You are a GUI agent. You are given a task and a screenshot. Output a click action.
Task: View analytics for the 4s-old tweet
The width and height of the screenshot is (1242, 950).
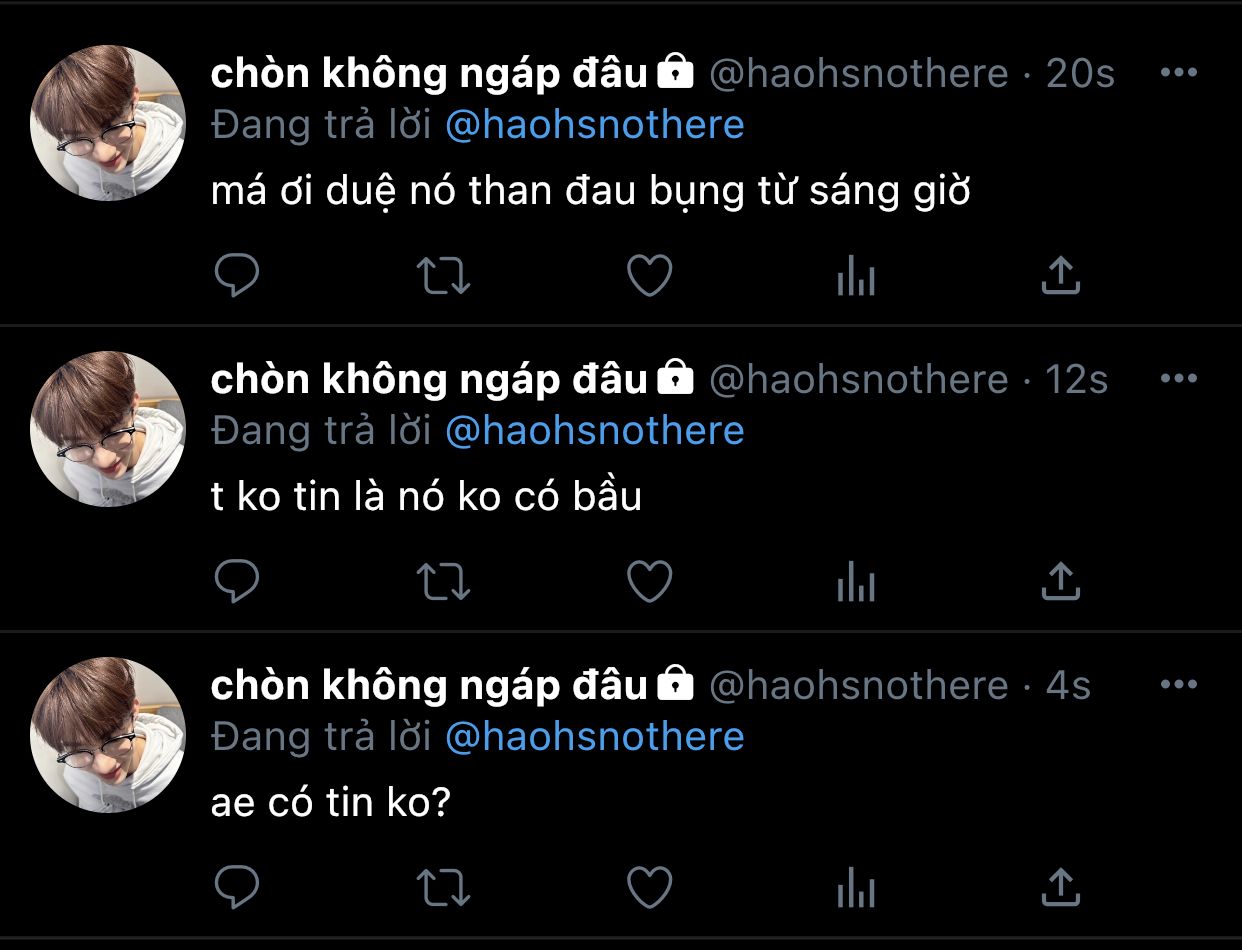click(856, 888)
